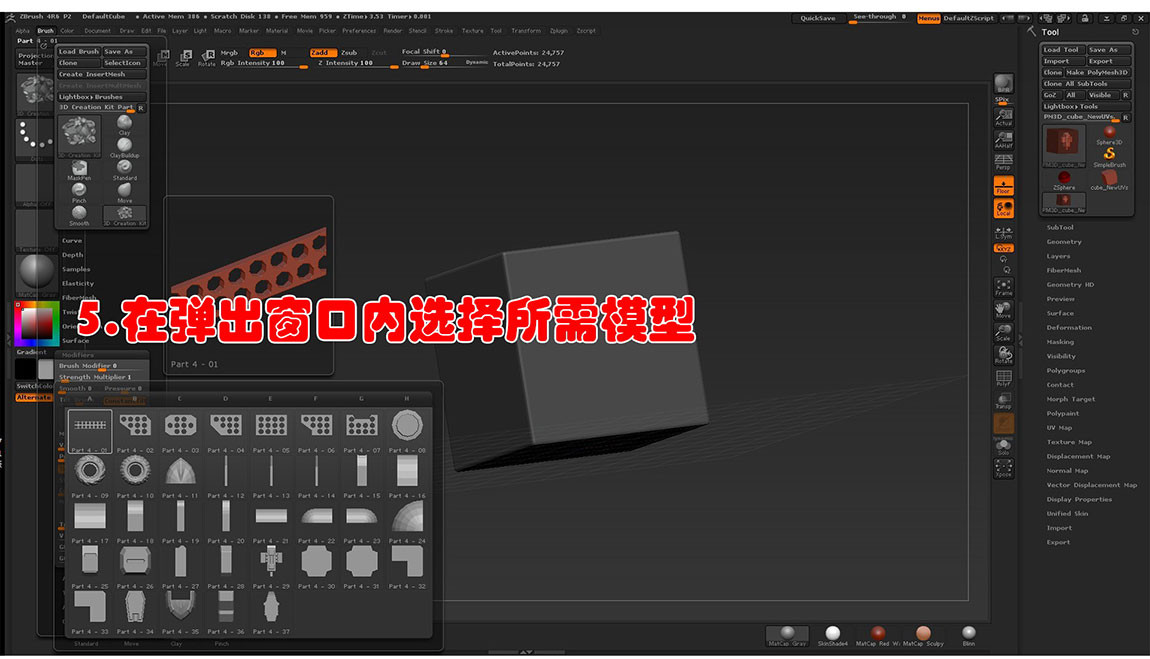Click the Xpose icon
The width and height of the screenshot is (1150, 659).
(x=1003, y=468)
